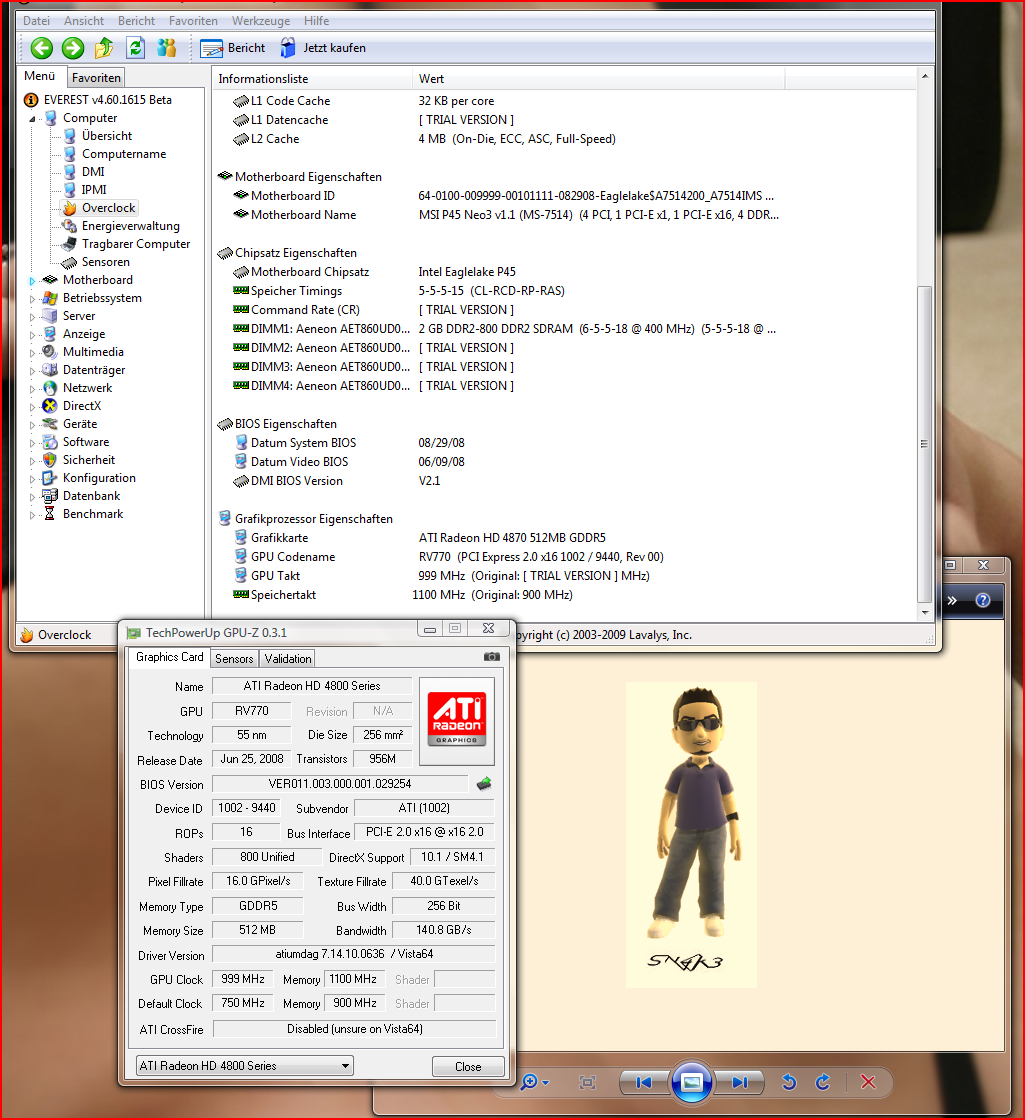Click the scrollbar down arrow in EVEREST
This screenshot has height=1120, width=1025.
pos(924,612)
